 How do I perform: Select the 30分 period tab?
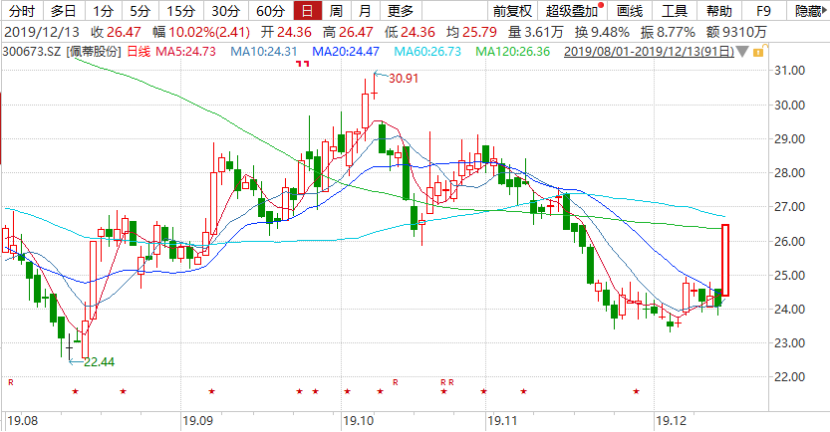click(x=226, y=11)
